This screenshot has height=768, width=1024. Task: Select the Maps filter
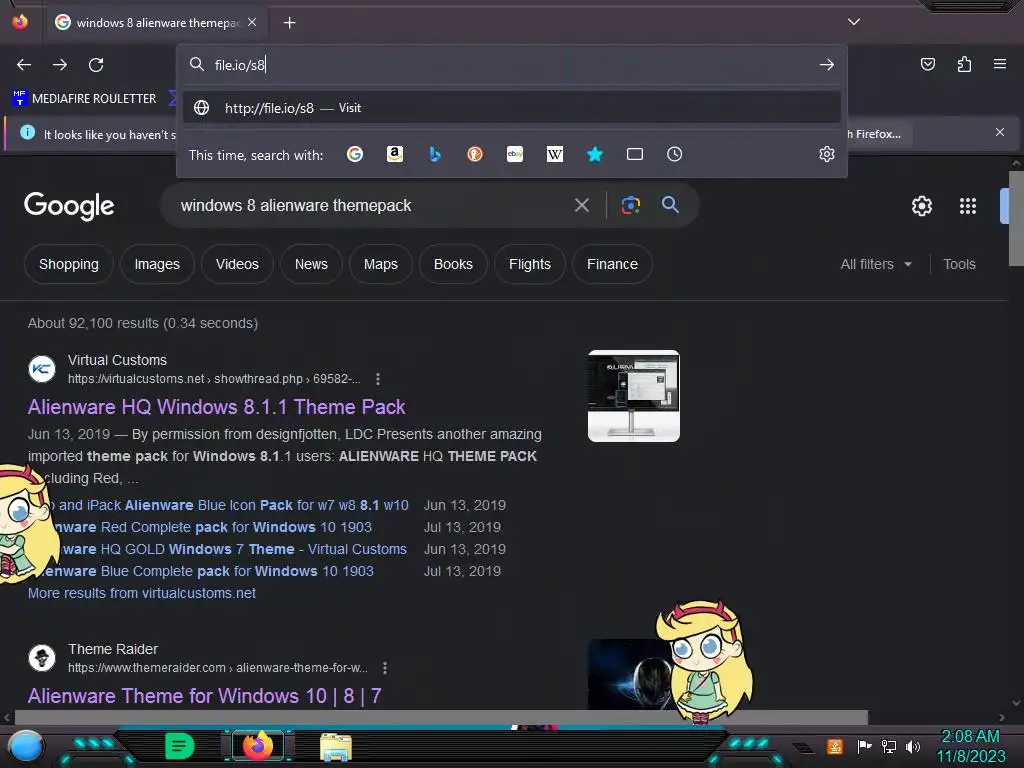click(x=381, y=264)
